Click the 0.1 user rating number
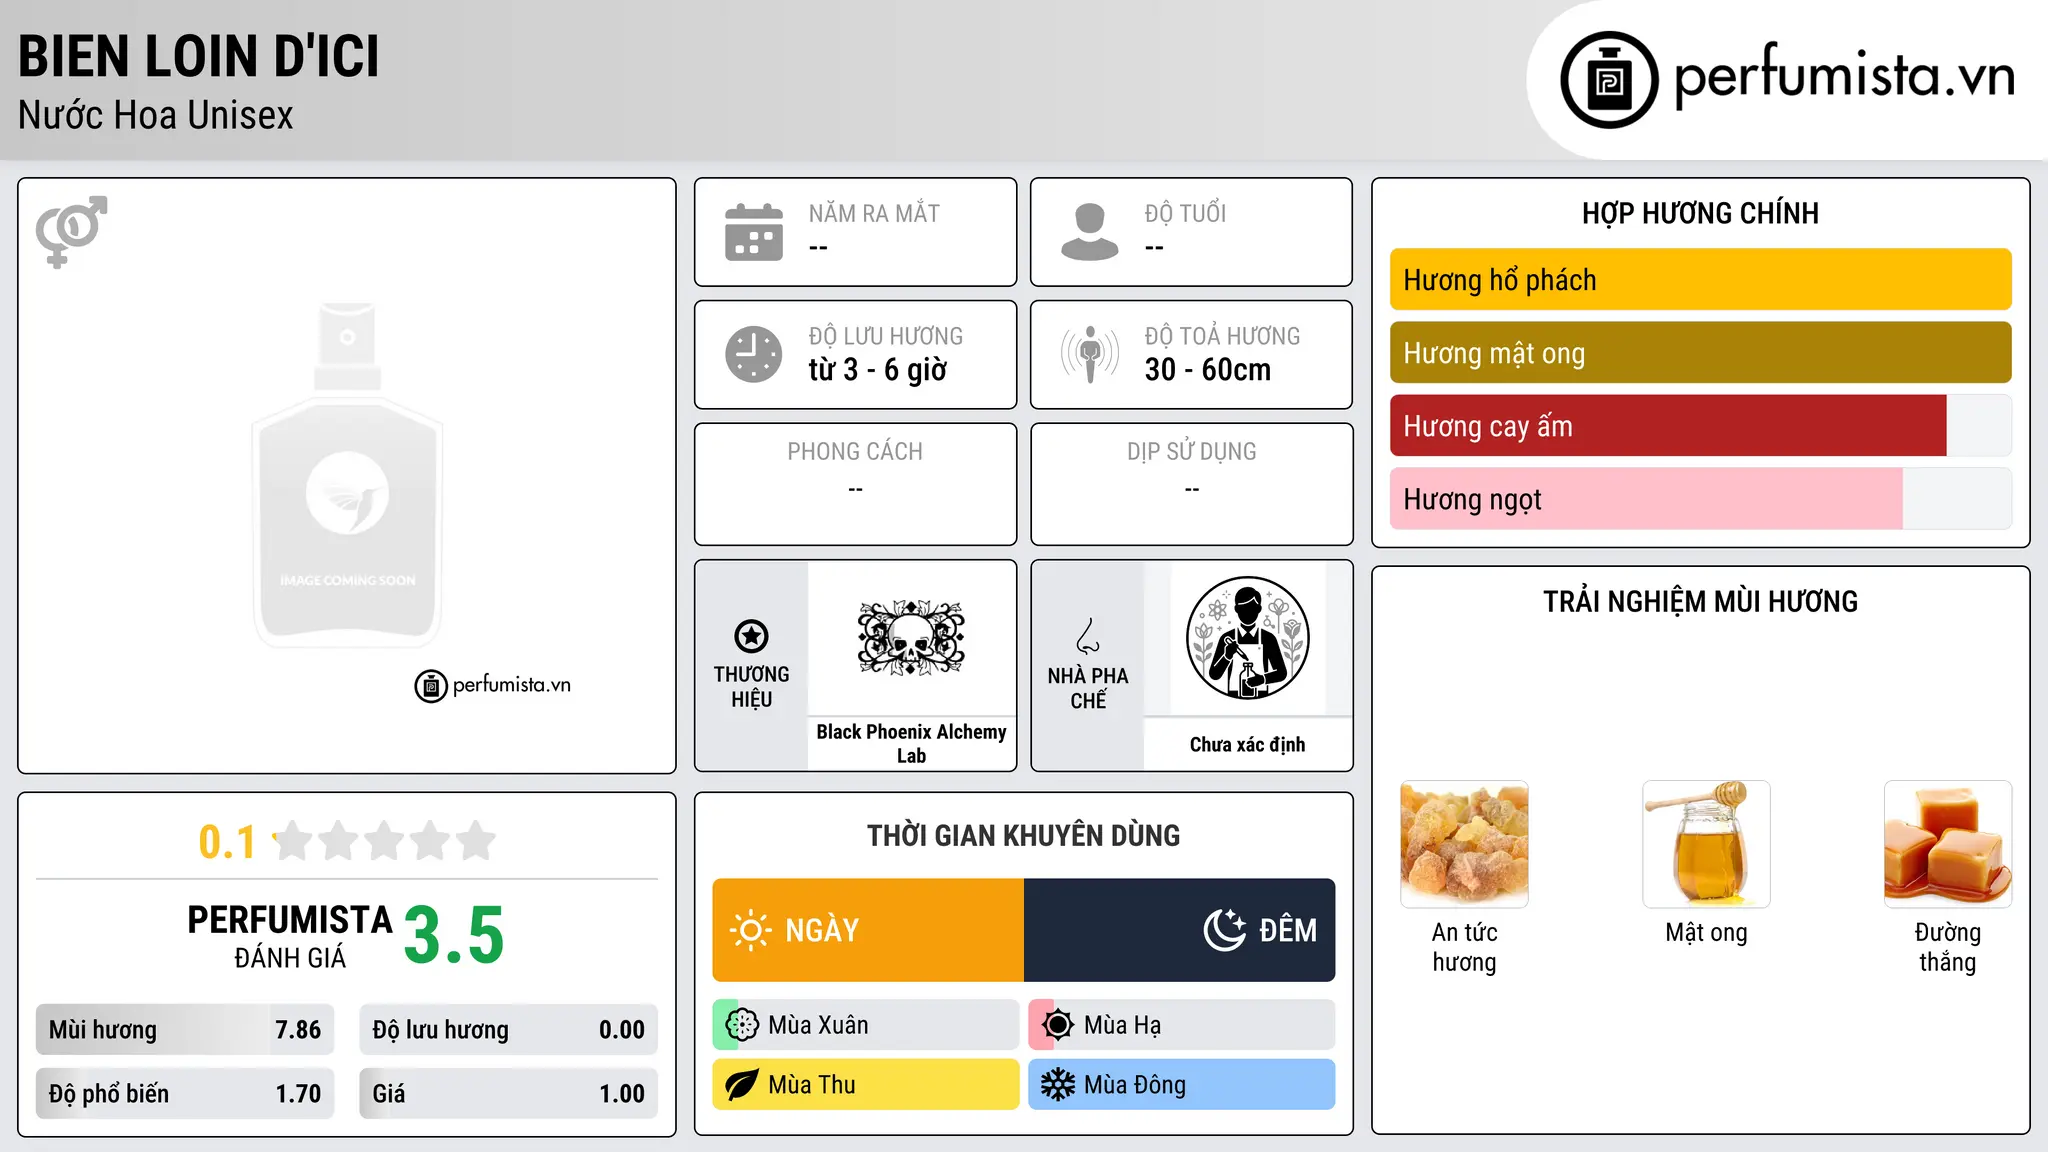This screenshot has width=2048, height=1152. [x=227, y=842]
